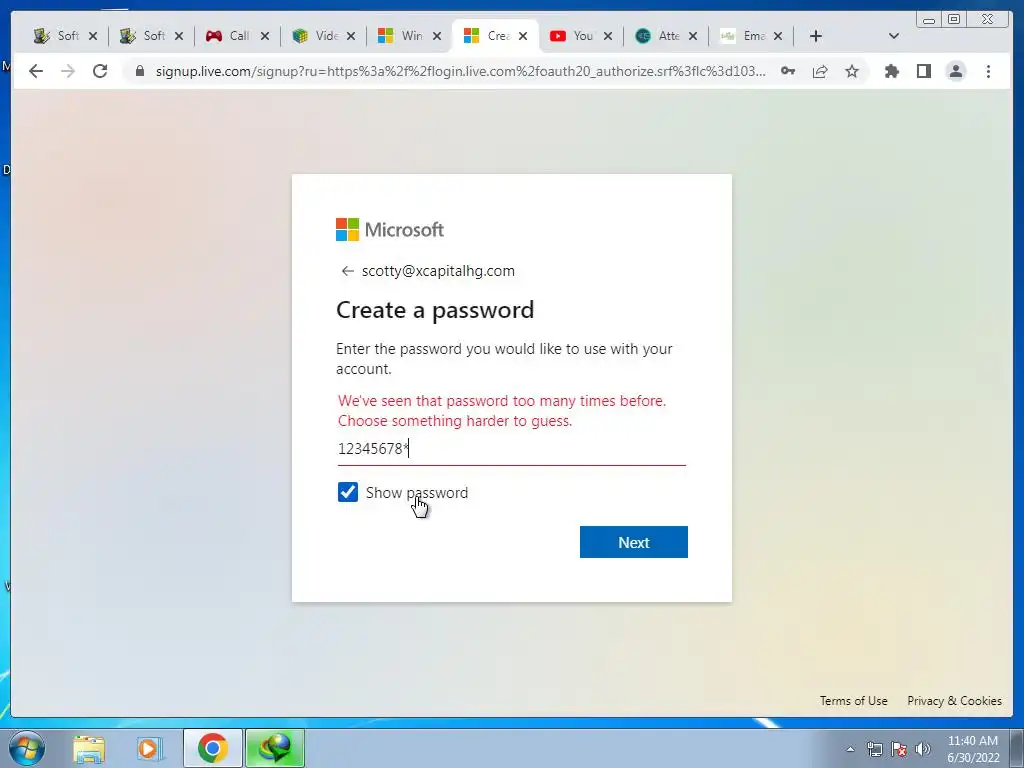The width and height of the screenshot is (1024, 768).
Task: Switch to YouTube tab
Action: 581,36
